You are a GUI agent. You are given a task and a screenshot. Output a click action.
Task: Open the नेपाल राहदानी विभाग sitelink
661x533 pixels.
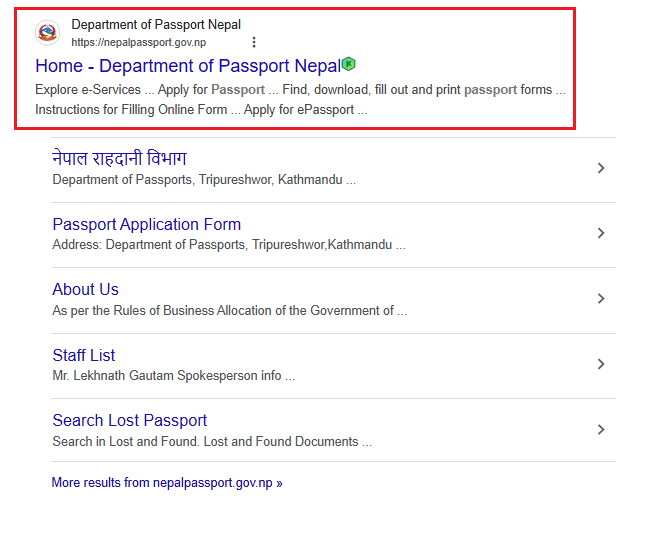tap(119, 159)
